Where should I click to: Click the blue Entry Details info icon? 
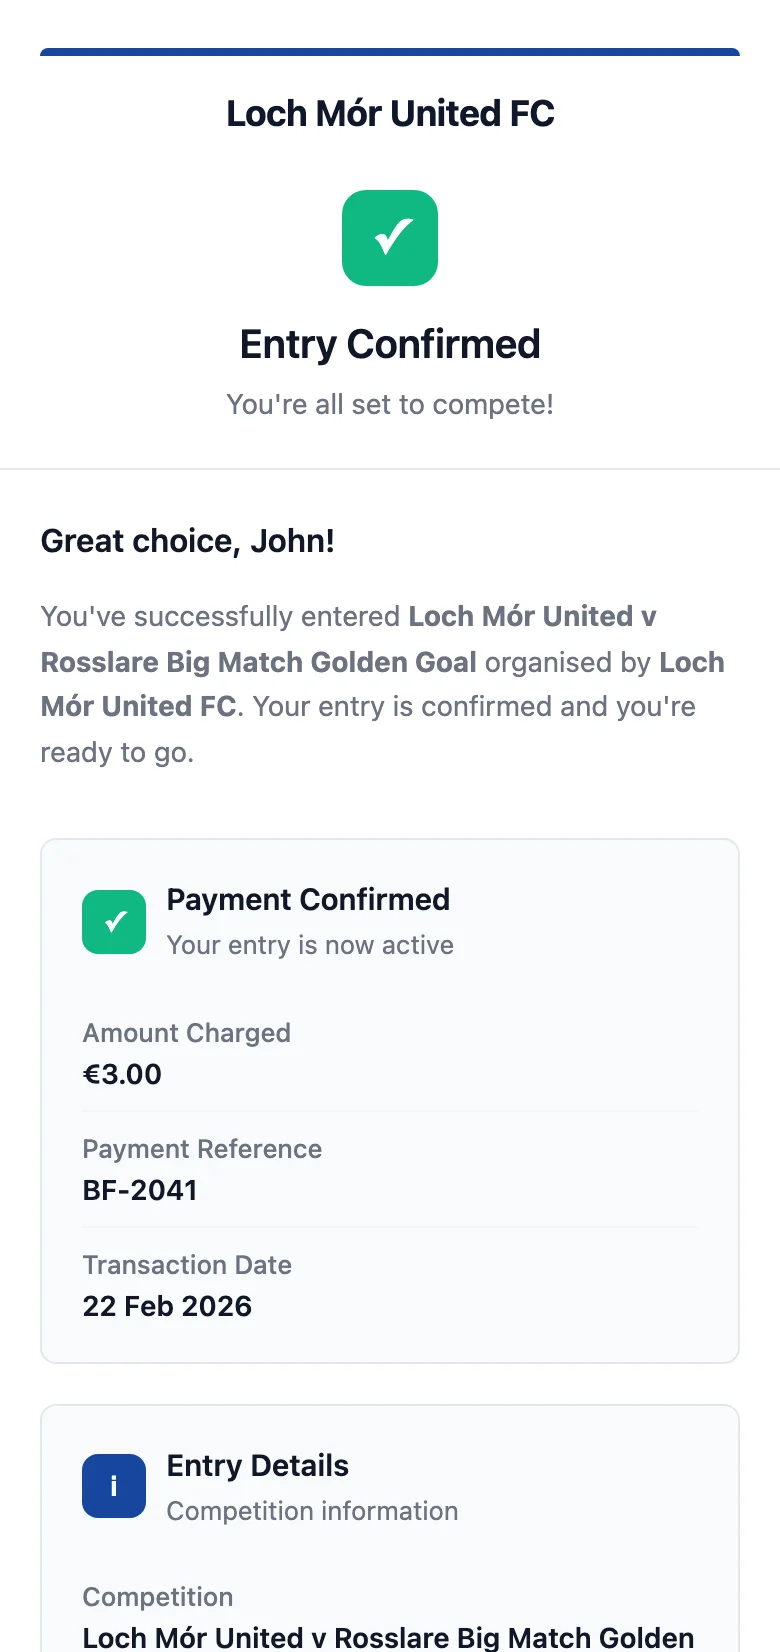tap(114, 1486)
